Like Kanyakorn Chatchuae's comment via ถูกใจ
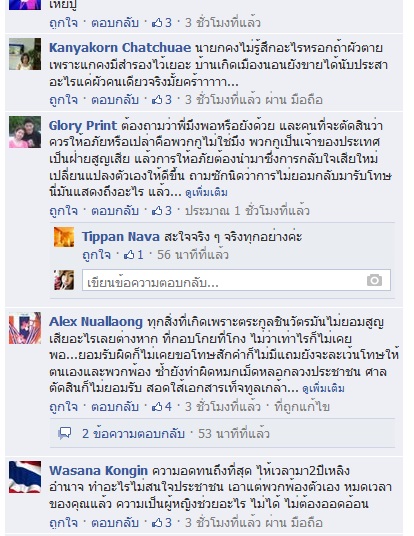The height and width of the screenshot is (536, 414). coord(64,100)
